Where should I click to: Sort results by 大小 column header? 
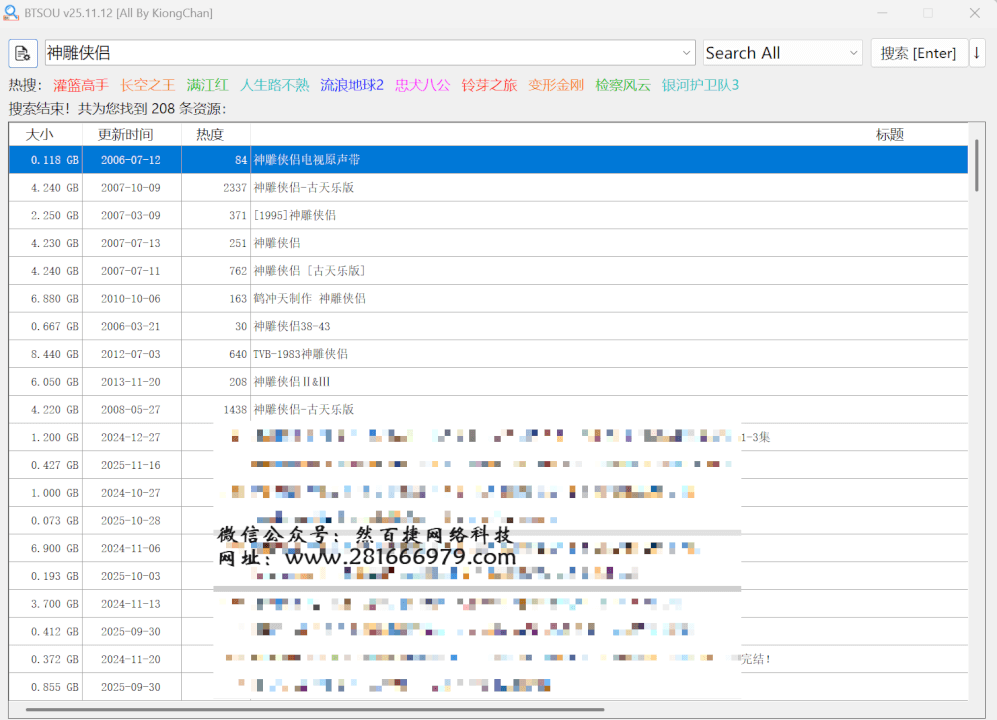40,134
